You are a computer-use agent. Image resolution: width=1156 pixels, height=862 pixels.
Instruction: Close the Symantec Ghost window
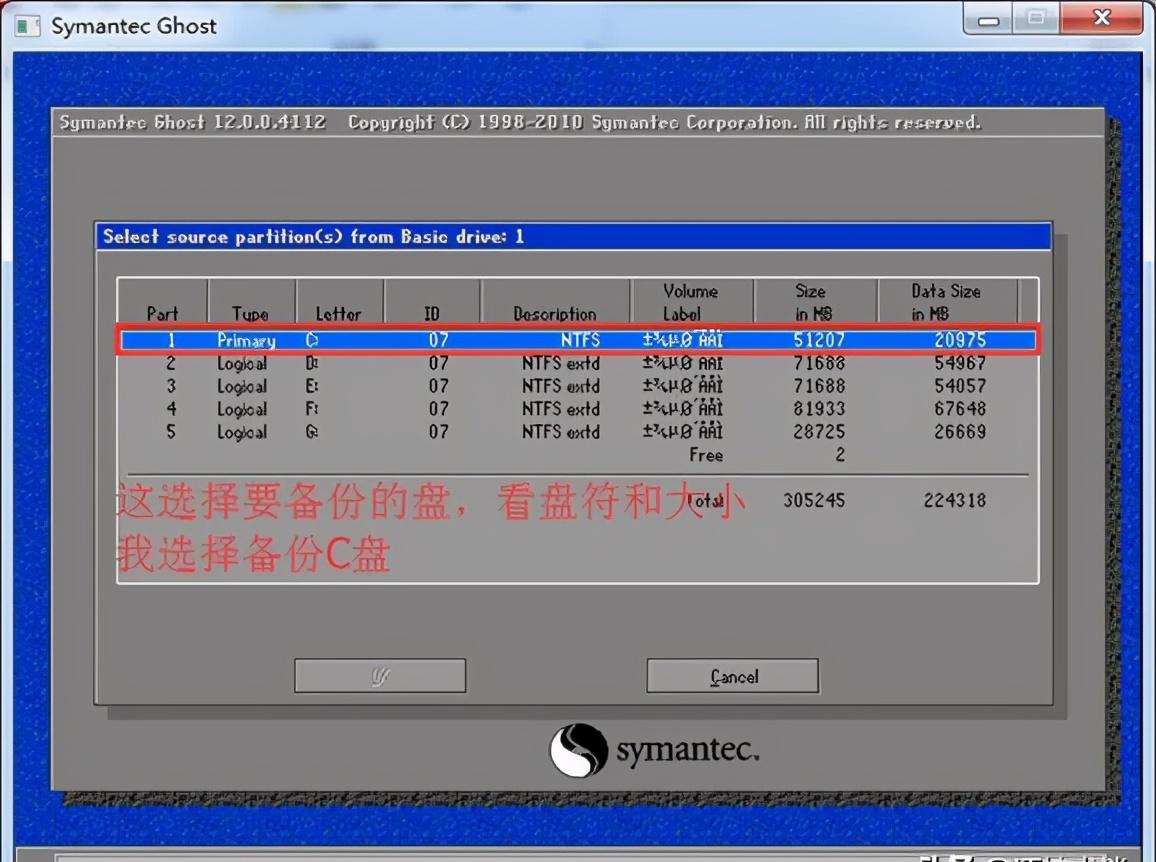pos(1101,19)
